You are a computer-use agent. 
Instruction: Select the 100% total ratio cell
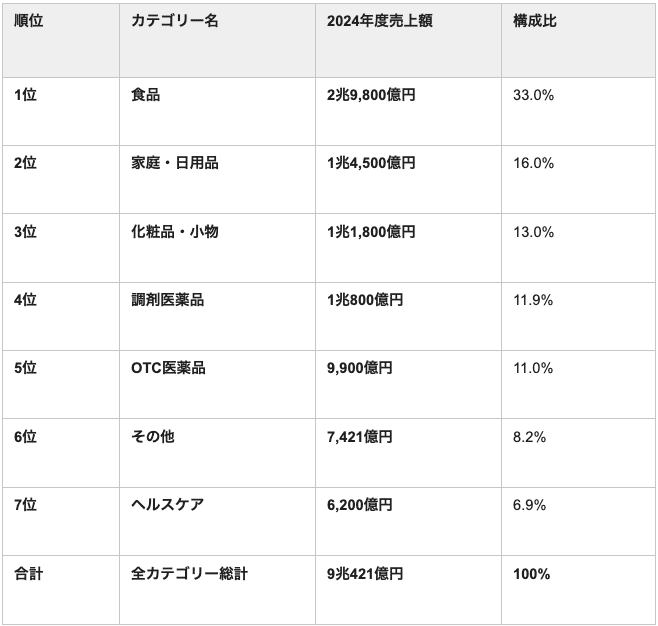tap(578, 590)
